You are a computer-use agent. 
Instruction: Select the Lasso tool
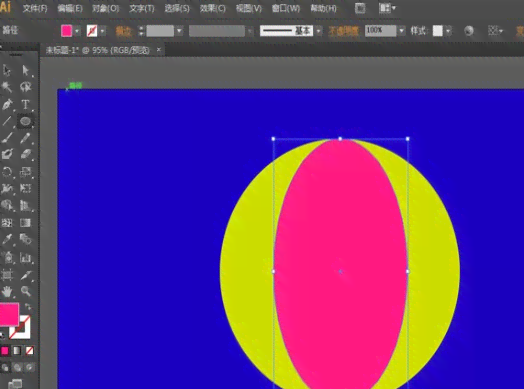point(25,87)
